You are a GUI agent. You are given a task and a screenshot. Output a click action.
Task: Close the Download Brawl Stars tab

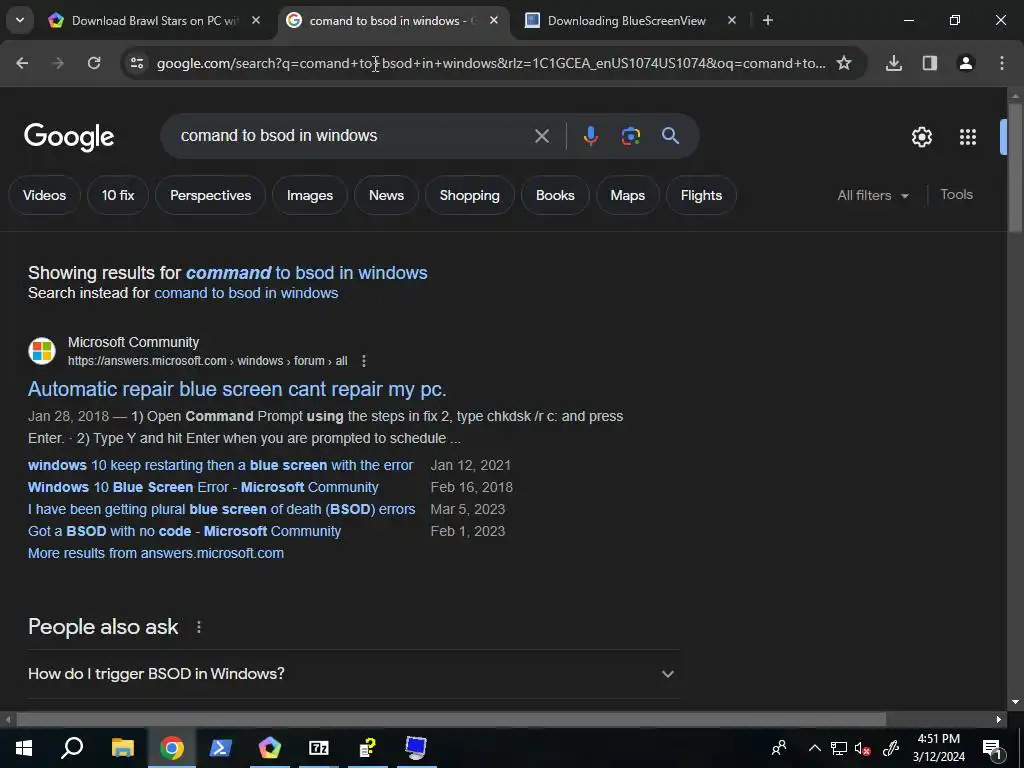coord(256,20)
